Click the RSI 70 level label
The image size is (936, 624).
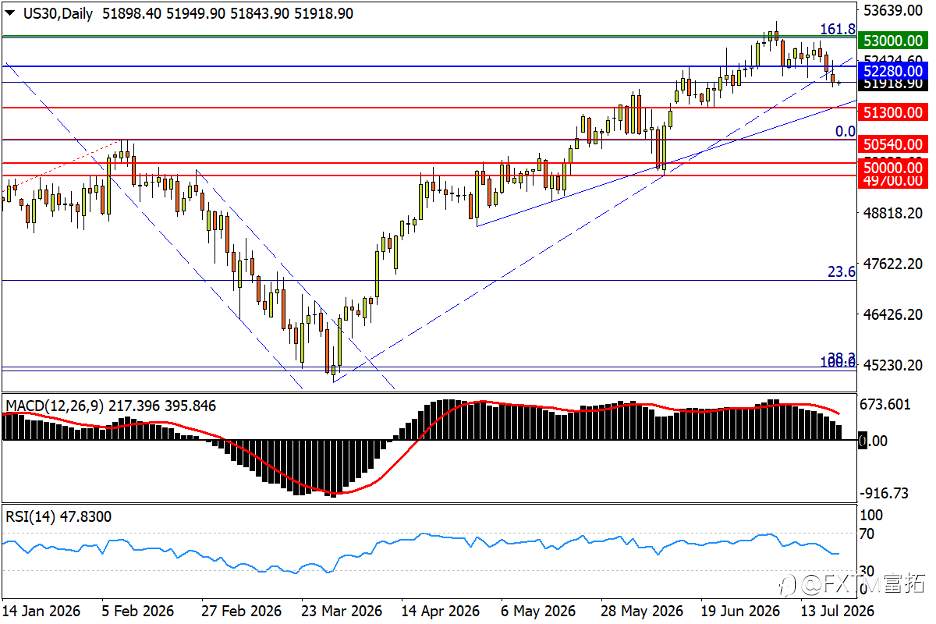coord(866,534)
